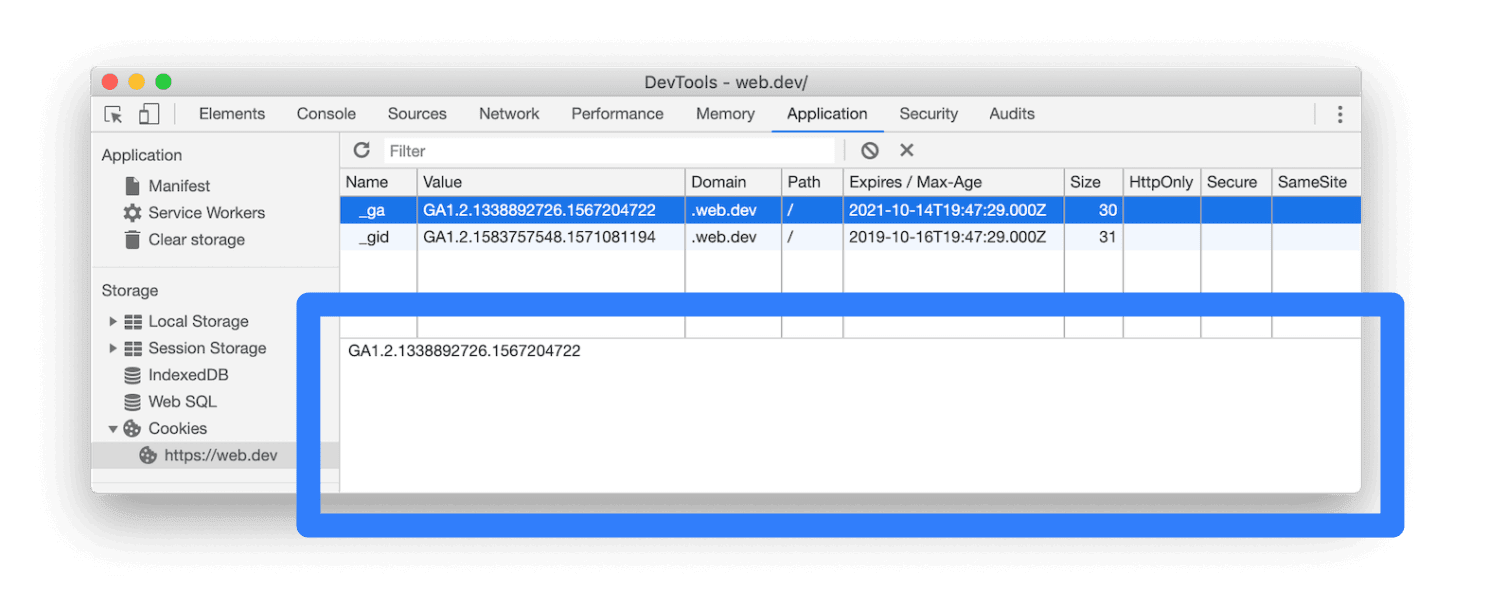
Task: Clear all cookies with the block icon
Action: (870, 150)
